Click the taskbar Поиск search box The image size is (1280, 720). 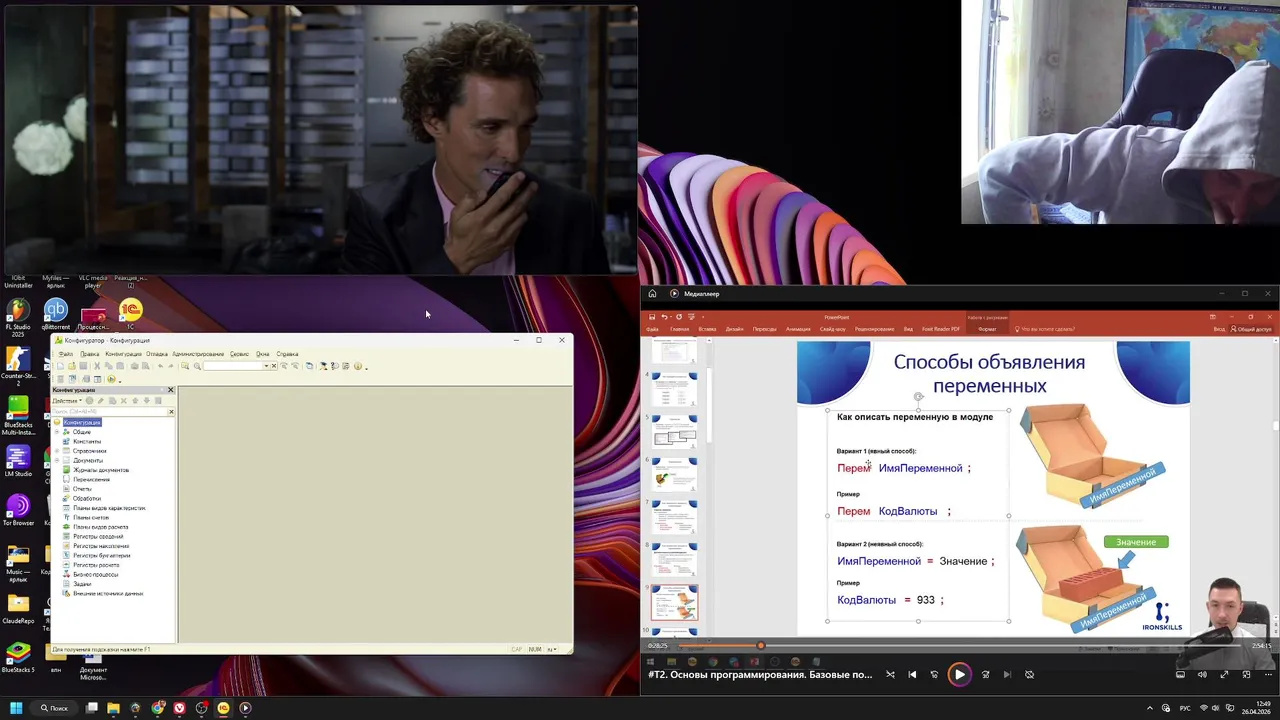tap(55, 708)
